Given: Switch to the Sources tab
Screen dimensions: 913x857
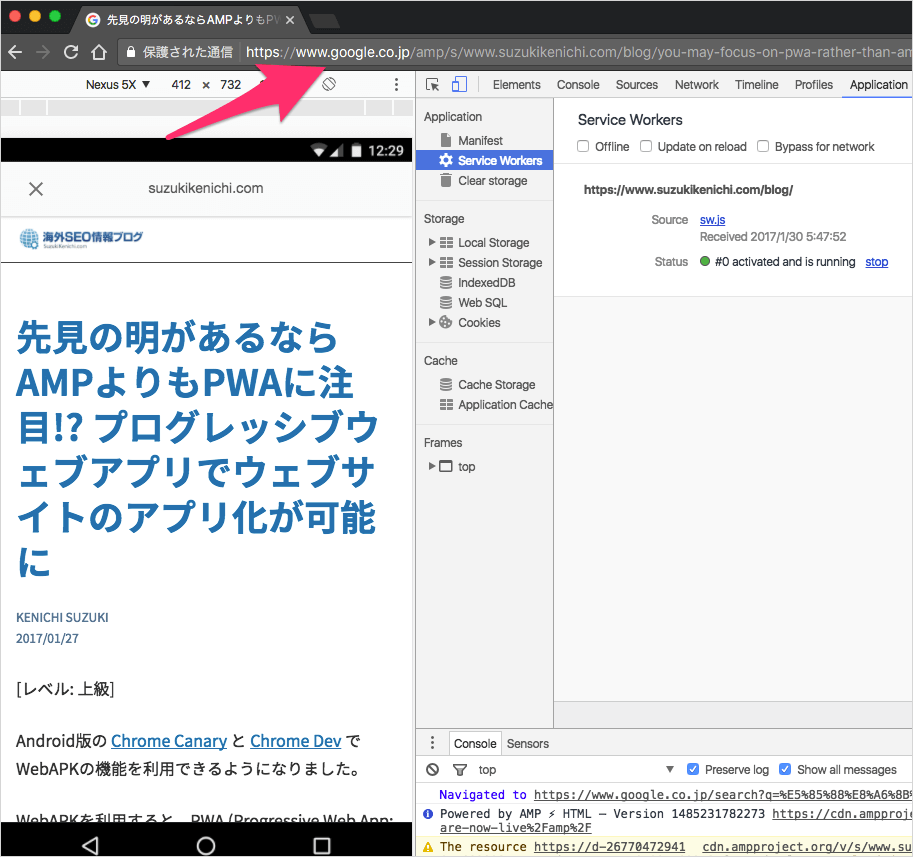Looking at the screenshot, I should [x=636, y=84].
